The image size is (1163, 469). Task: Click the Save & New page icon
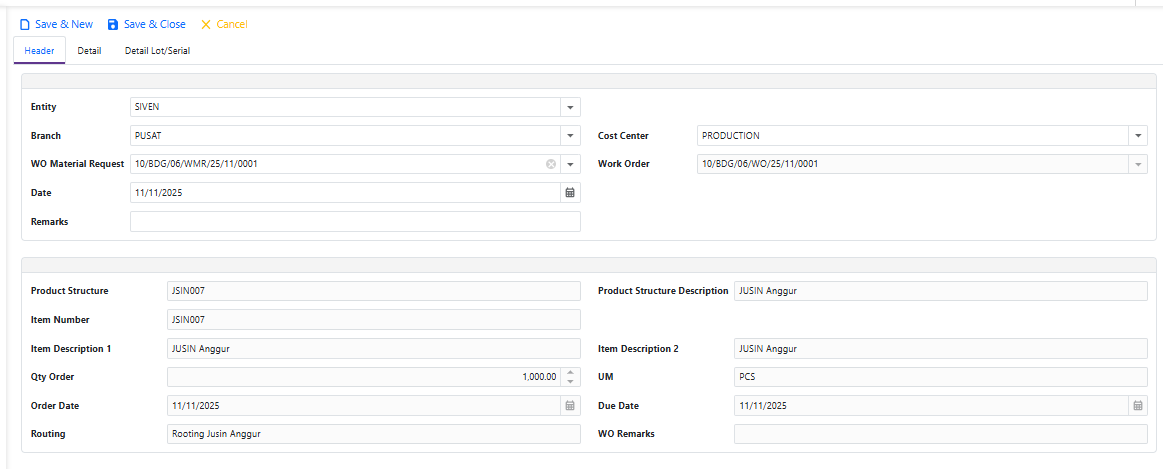[x=24, y=24]
